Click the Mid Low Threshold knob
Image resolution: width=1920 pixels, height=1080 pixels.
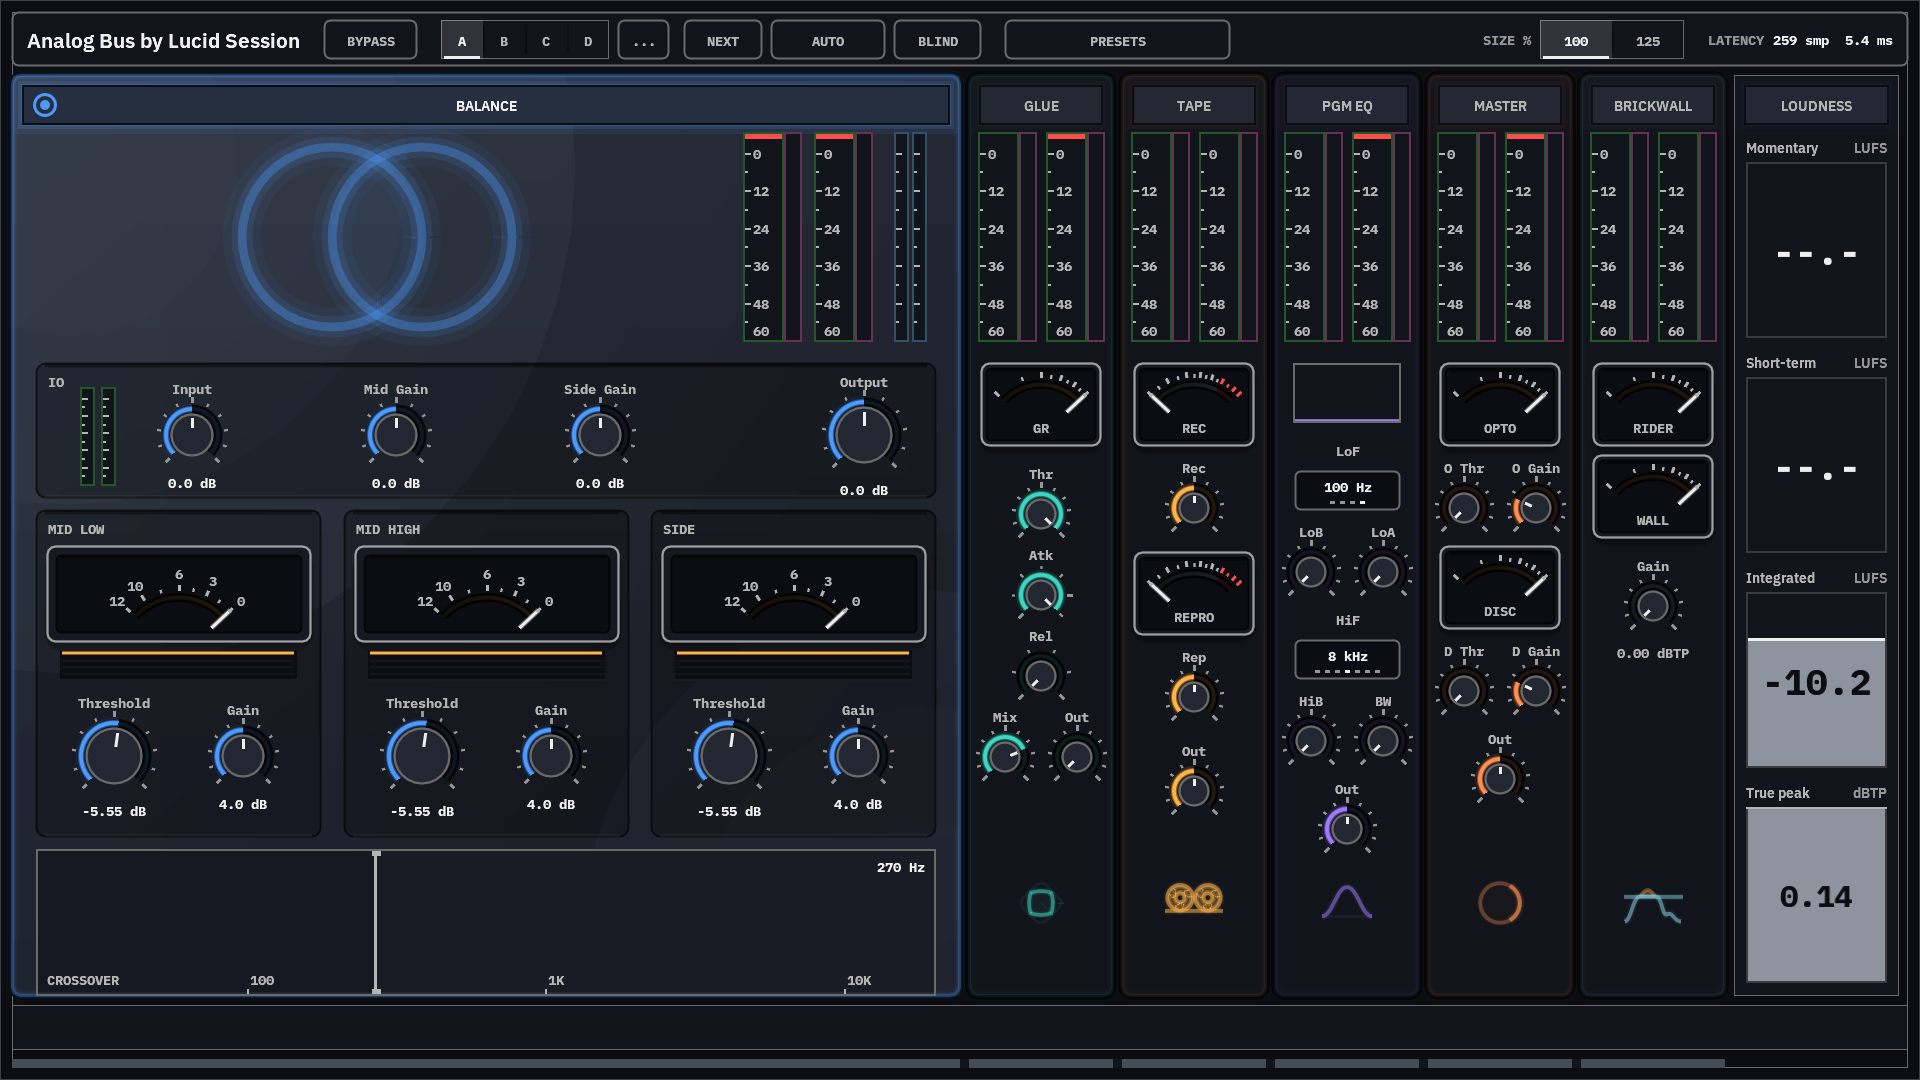[x=114, y=755]
